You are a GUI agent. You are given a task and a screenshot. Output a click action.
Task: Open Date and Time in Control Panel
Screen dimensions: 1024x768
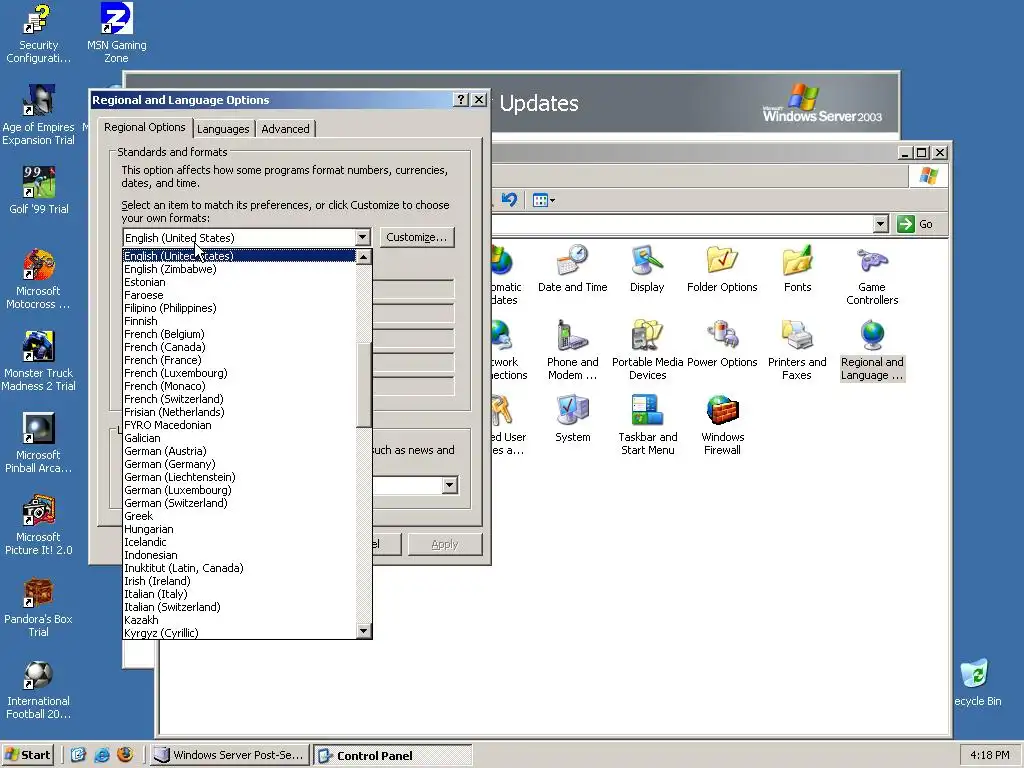click(x=572, y=268)
